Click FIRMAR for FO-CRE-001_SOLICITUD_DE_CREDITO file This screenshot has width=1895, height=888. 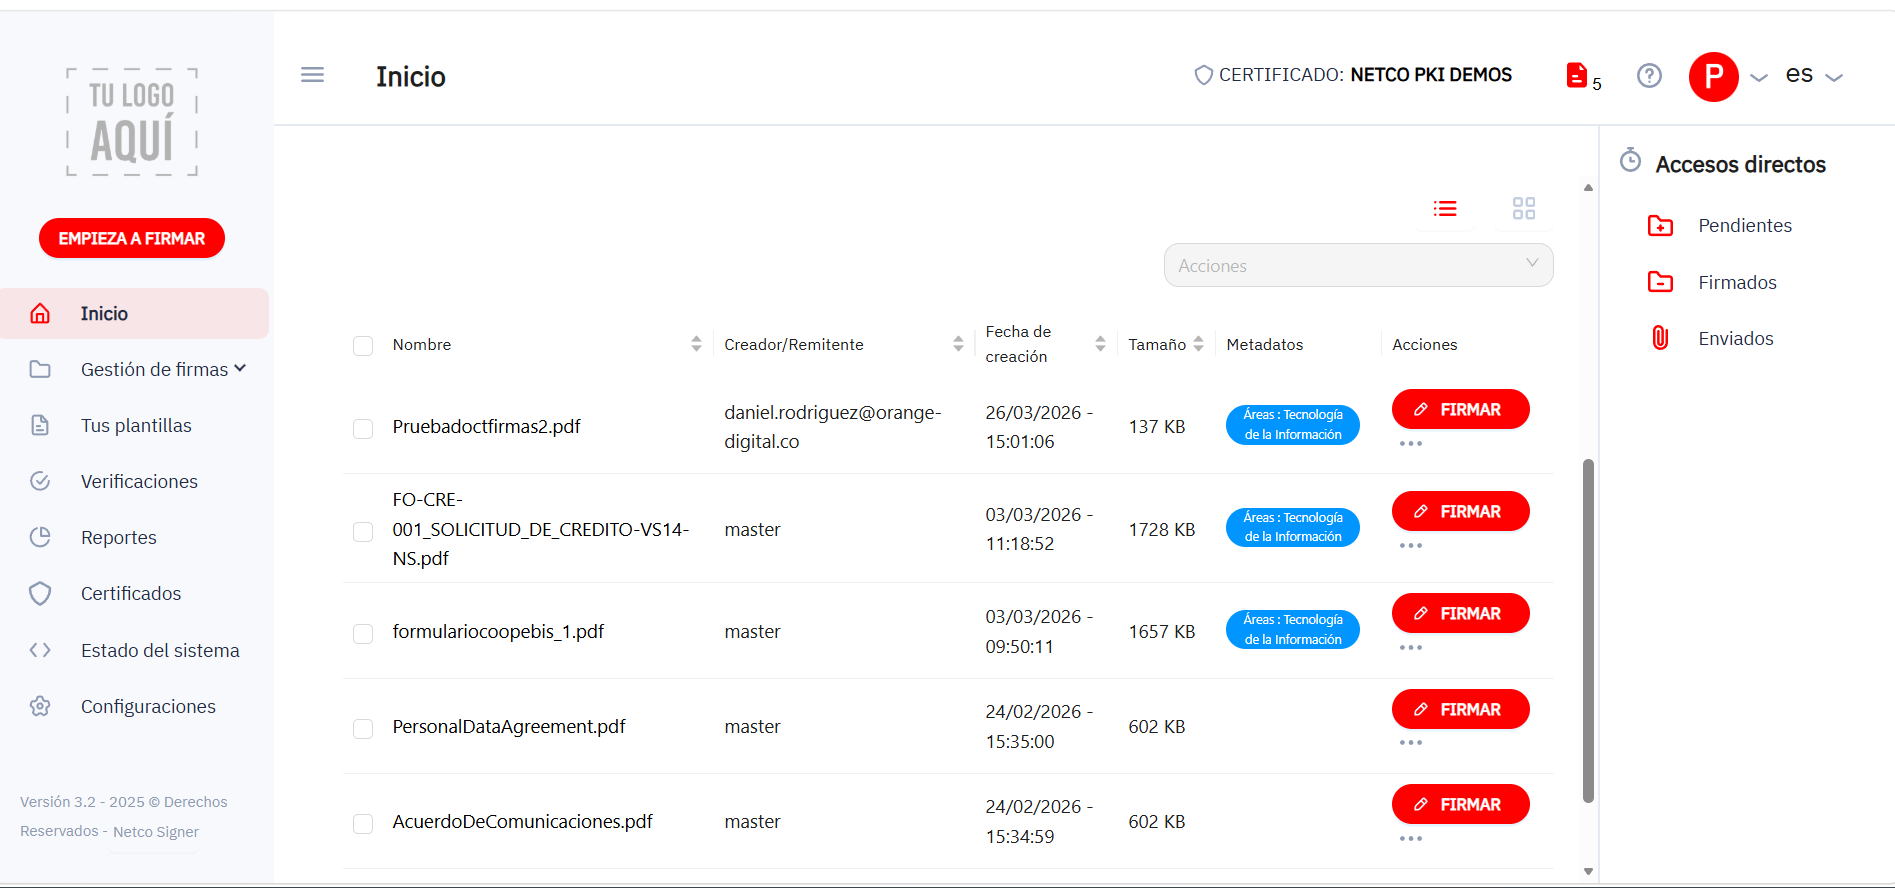point(1460,511)
